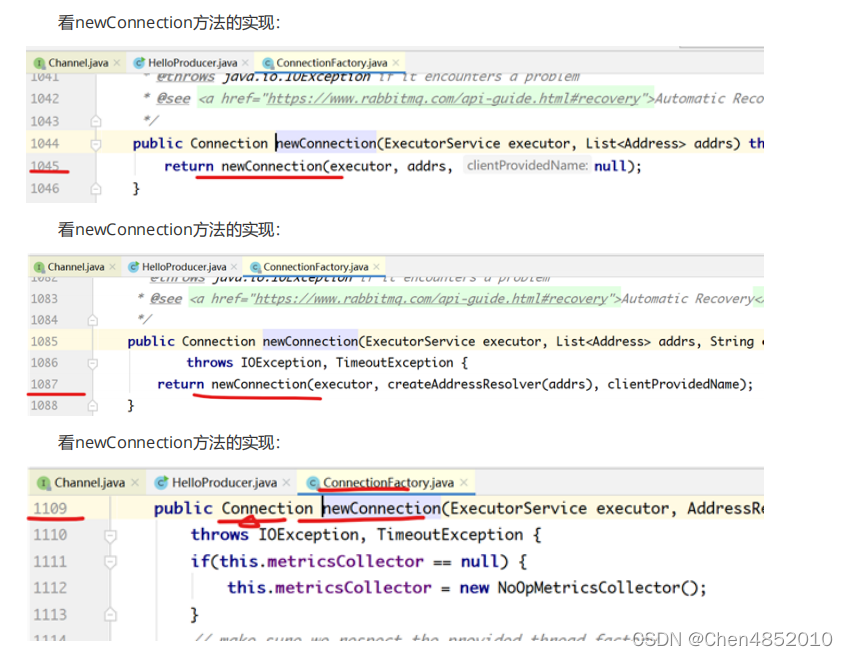Click HelloProducer.java class icon in first snippet
The height and width of the screenshot is (656, 848).
(139, 63)
